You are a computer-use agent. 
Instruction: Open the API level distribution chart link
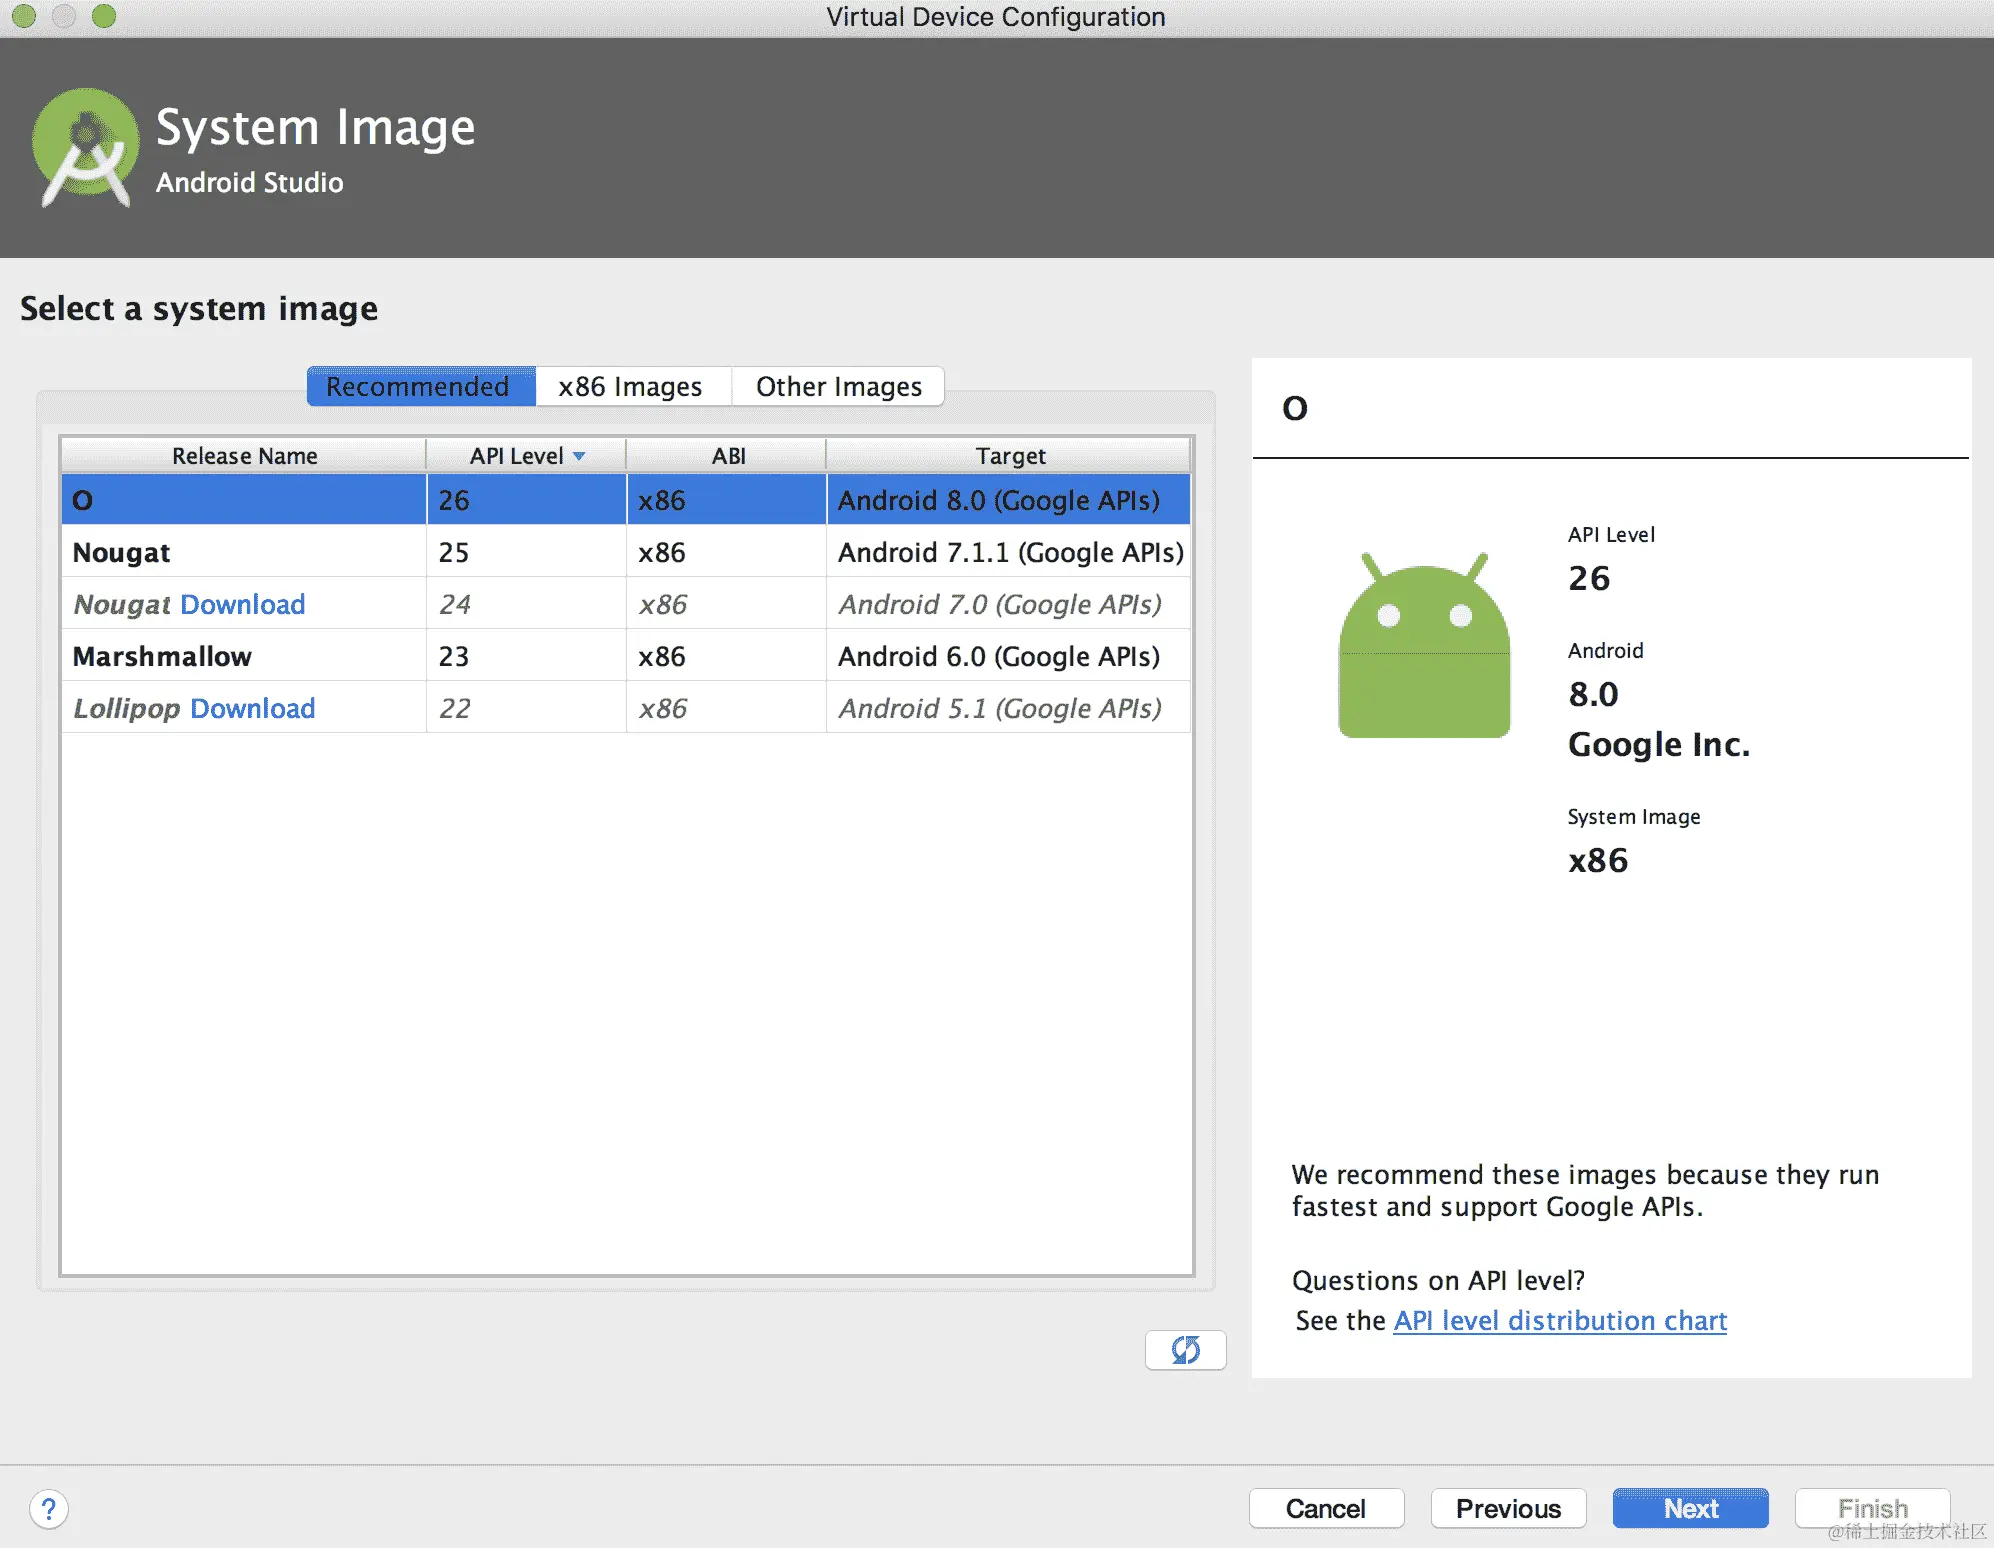[x=1560, y=1321]
